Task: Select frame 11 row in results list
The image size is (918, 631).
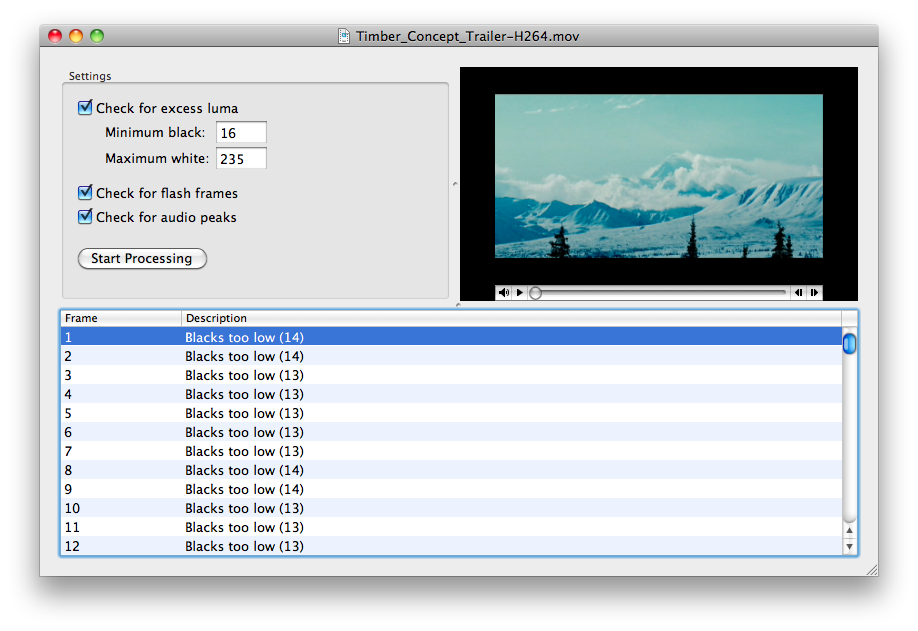Action: pos(451,527)
